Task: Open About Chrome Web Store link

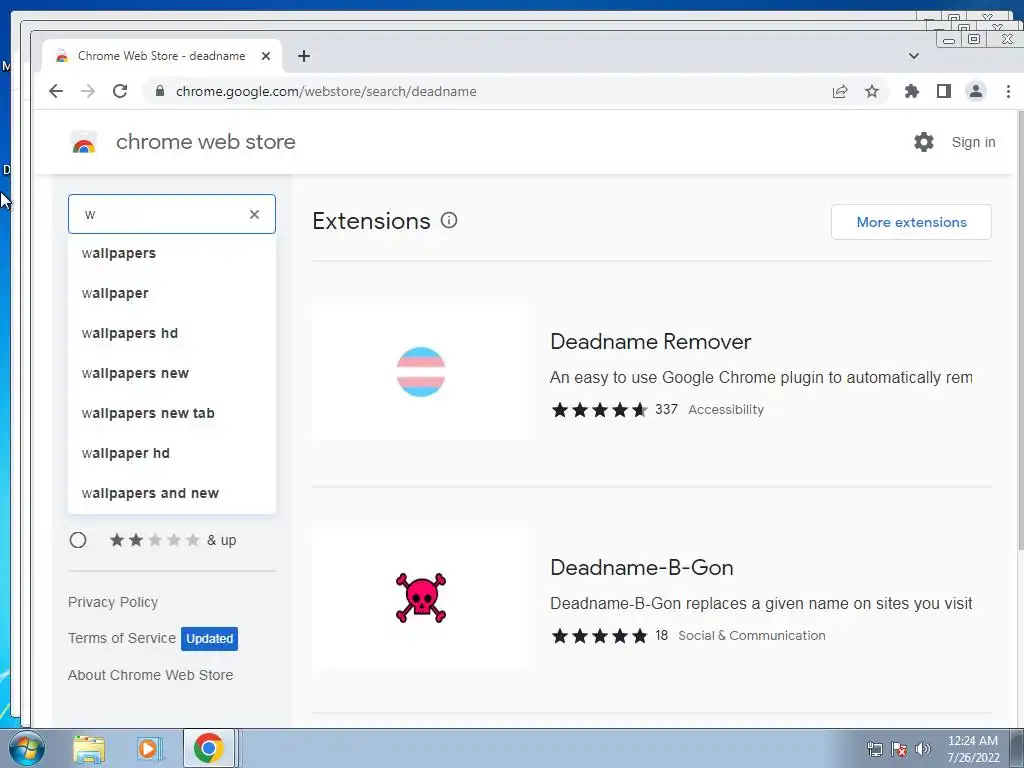Action: click(x=150, y=675)
